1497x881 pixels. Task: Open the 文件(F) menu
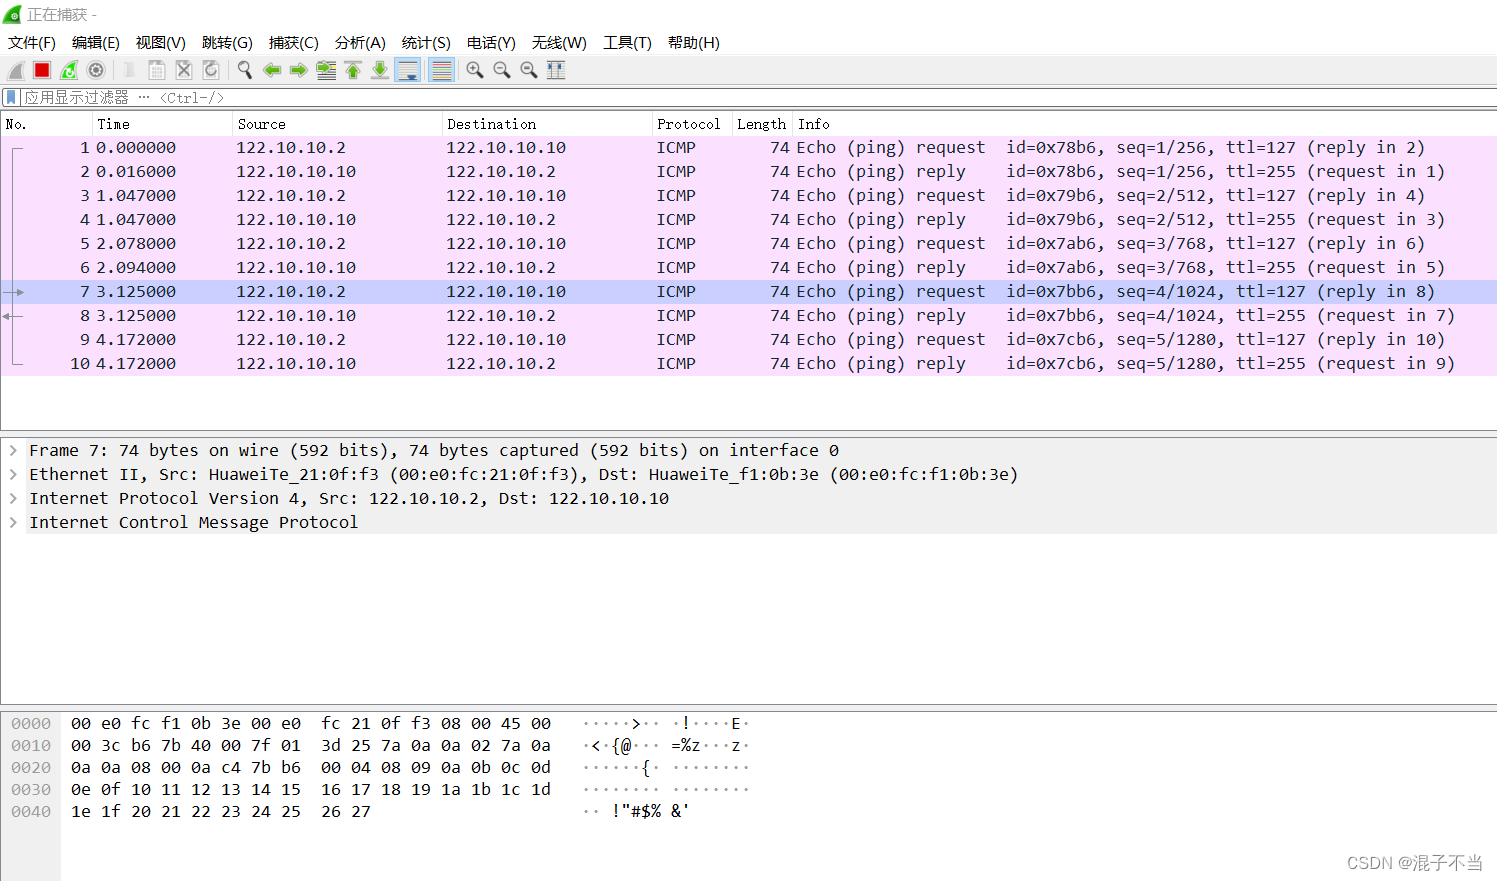(32, 43)
